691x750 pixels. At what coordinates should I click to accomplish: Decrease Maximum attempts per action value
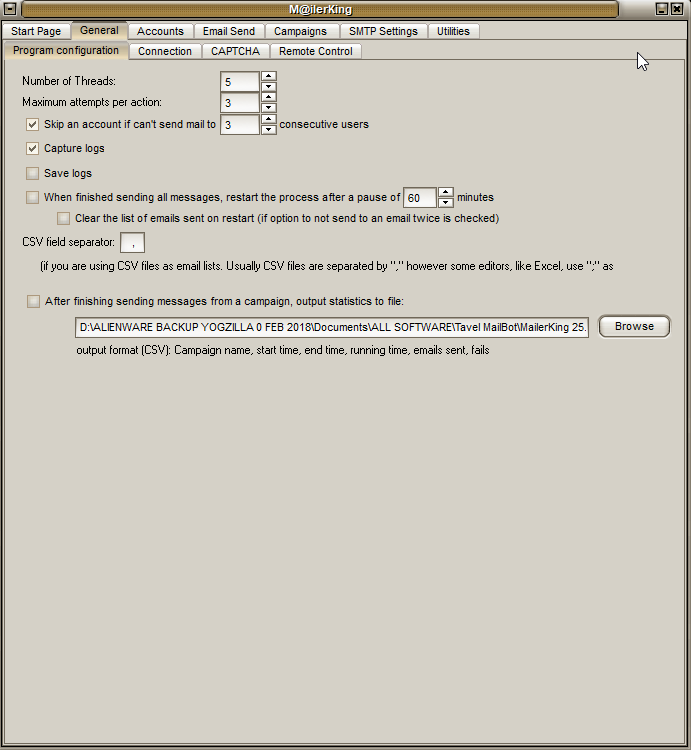[269, 108]
